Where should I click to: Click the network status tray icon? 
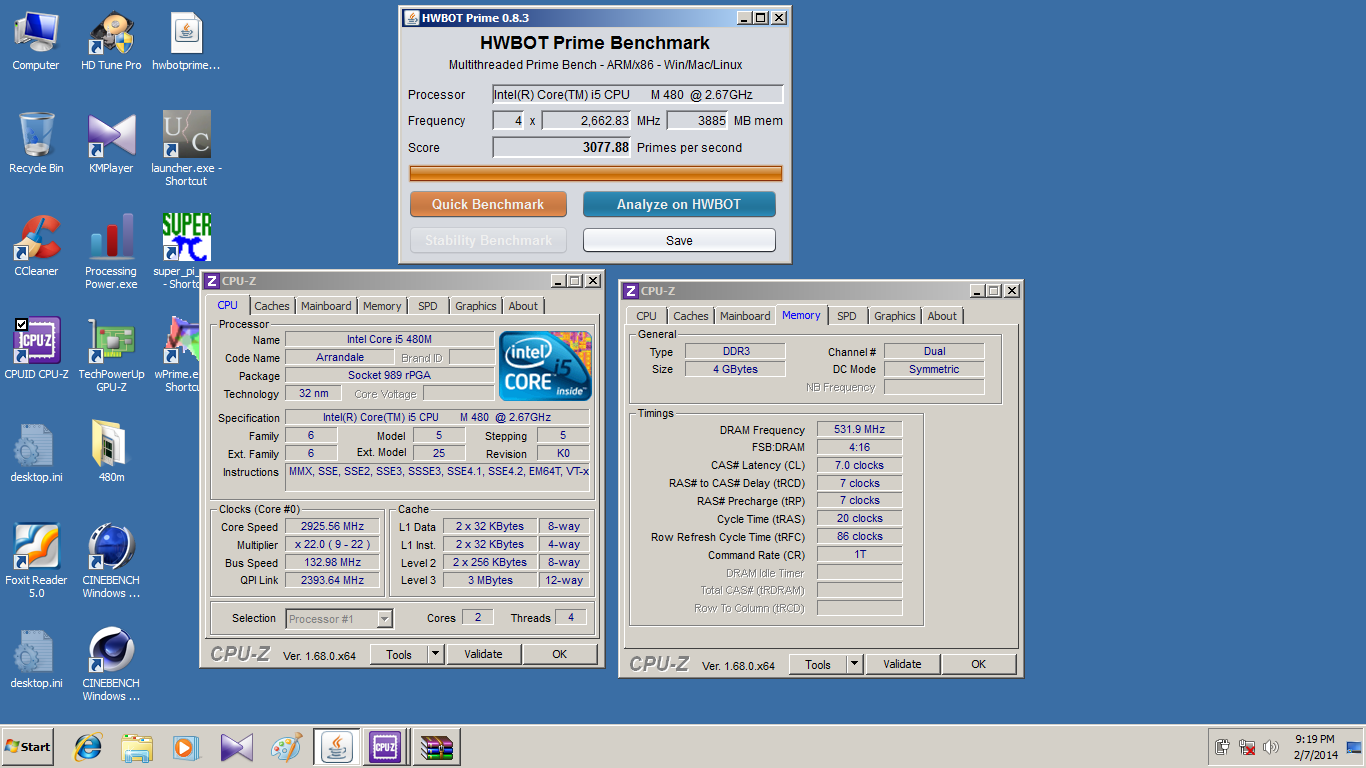[1247, 747]
